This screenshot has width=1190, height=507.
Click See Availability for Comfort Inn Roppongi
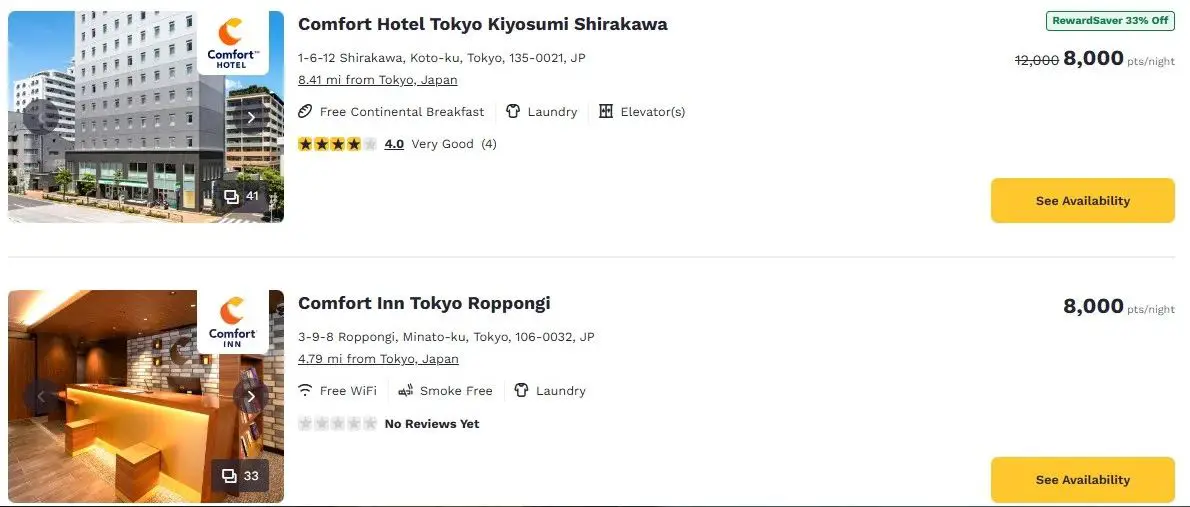pos(1082,480)
